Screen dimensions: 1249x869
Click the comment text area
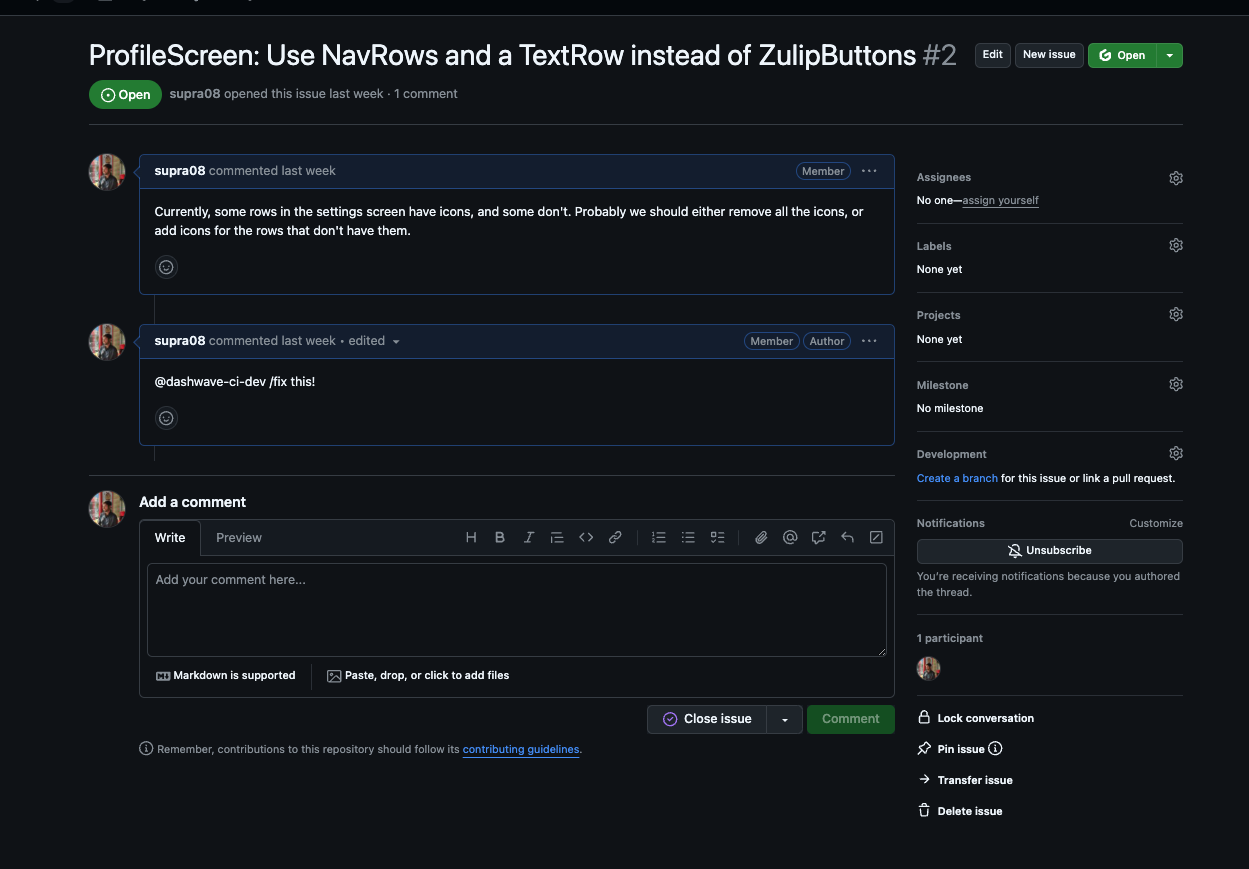[x=516, y=610]
